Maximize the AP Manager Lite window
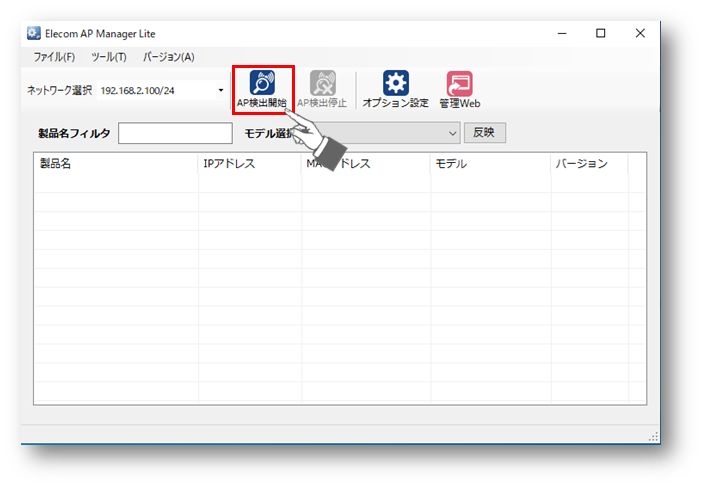This screenshot has width=703, height=487. tap(601, 33)
